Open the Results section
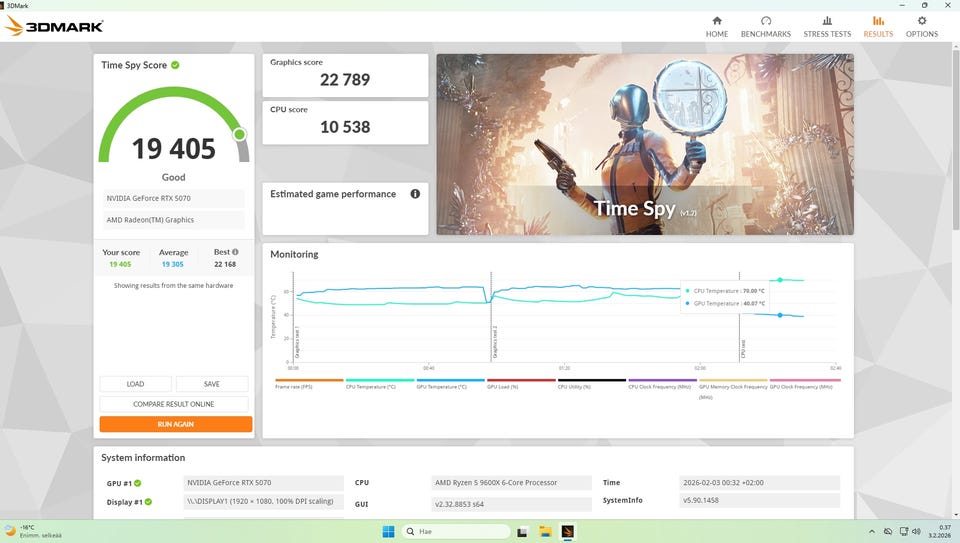Image resolution: width=960 pixels, height=543 pixels. pos(878,27)
